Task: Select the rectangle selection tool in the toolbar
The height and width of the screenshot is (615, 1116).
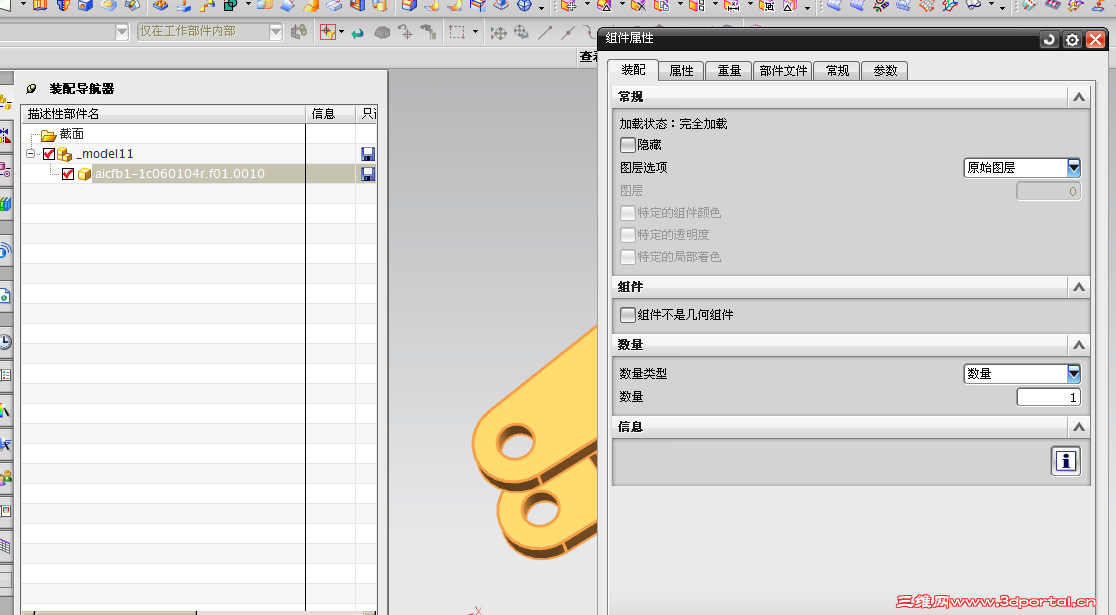Action: click(456, 32)
